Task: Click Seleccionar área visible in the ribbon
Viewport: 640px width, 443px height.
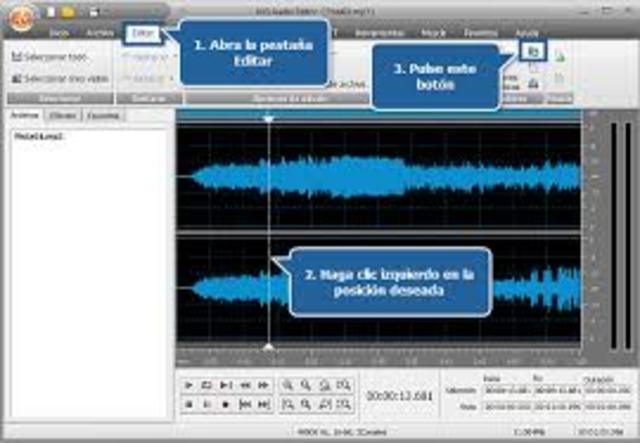Action: click(x=60, y=78)
